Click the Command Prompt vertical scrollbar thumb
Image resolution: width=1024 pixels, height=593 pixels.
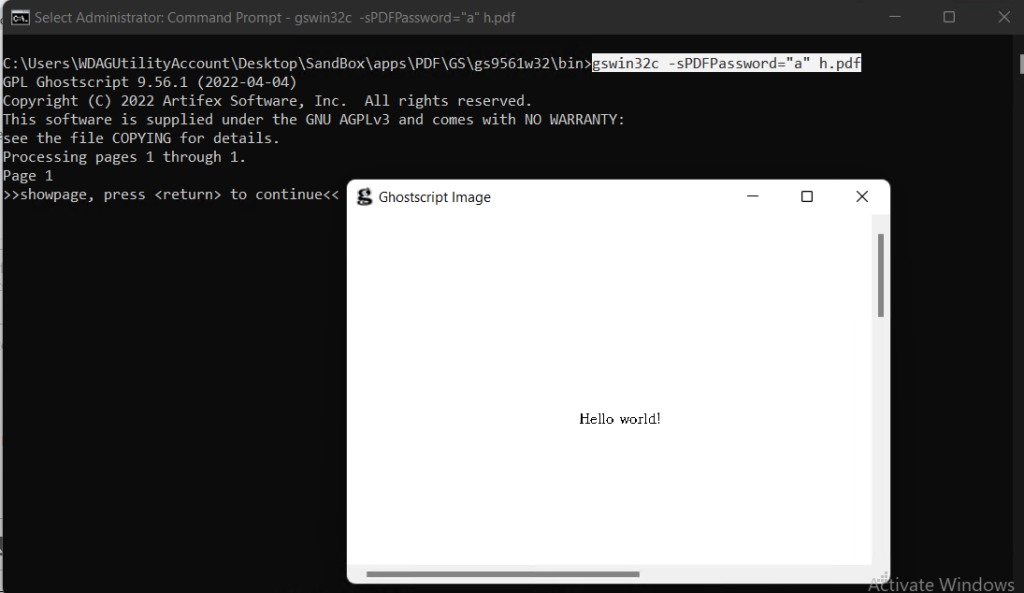pos(1021,64)
